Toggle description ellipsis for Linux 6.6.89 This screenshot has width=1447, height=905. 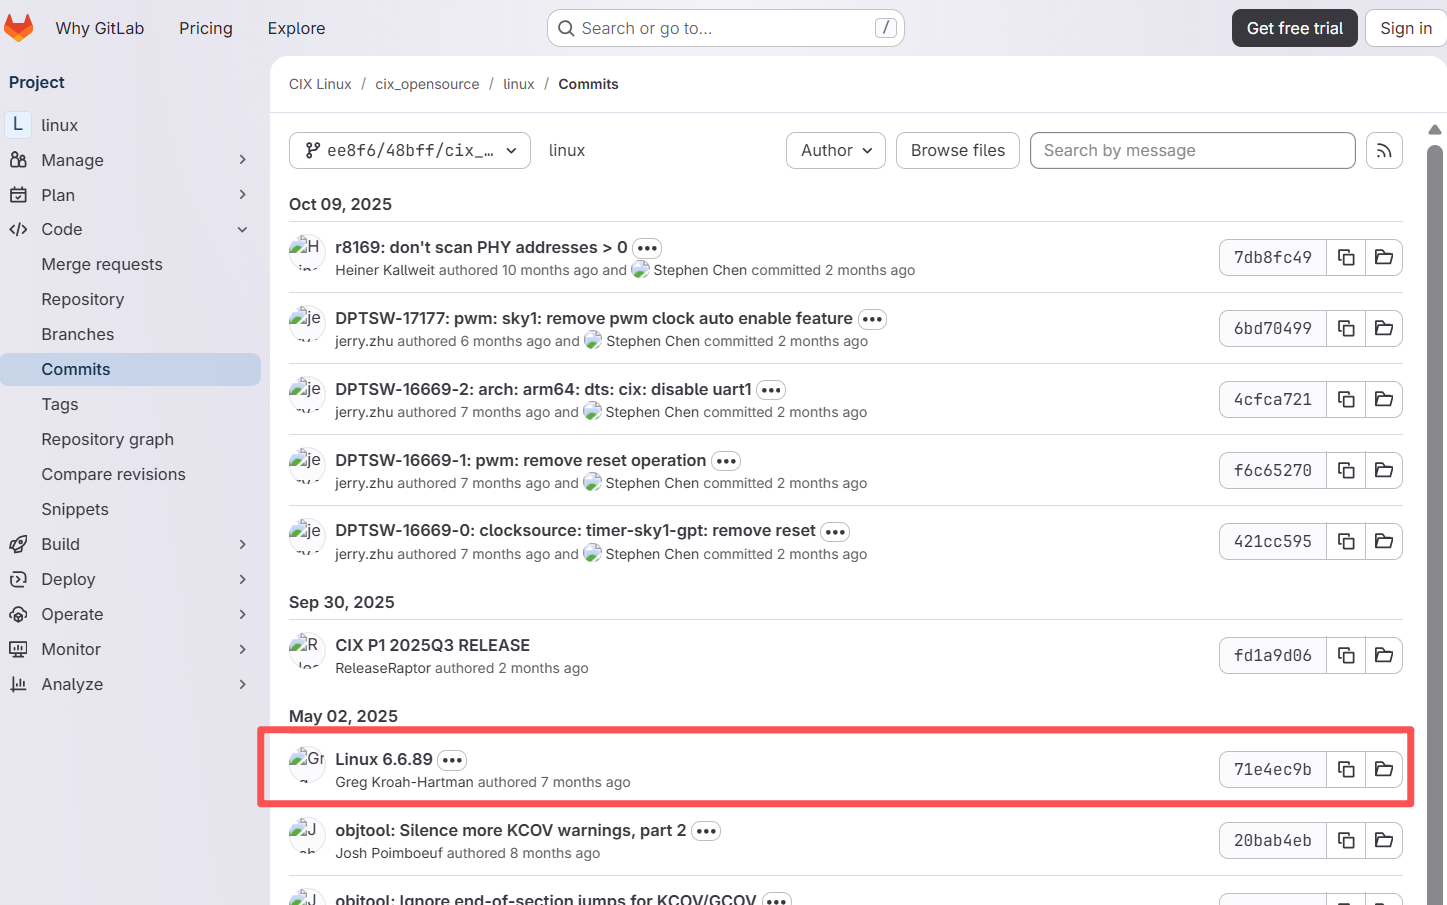tap(452, 760)
